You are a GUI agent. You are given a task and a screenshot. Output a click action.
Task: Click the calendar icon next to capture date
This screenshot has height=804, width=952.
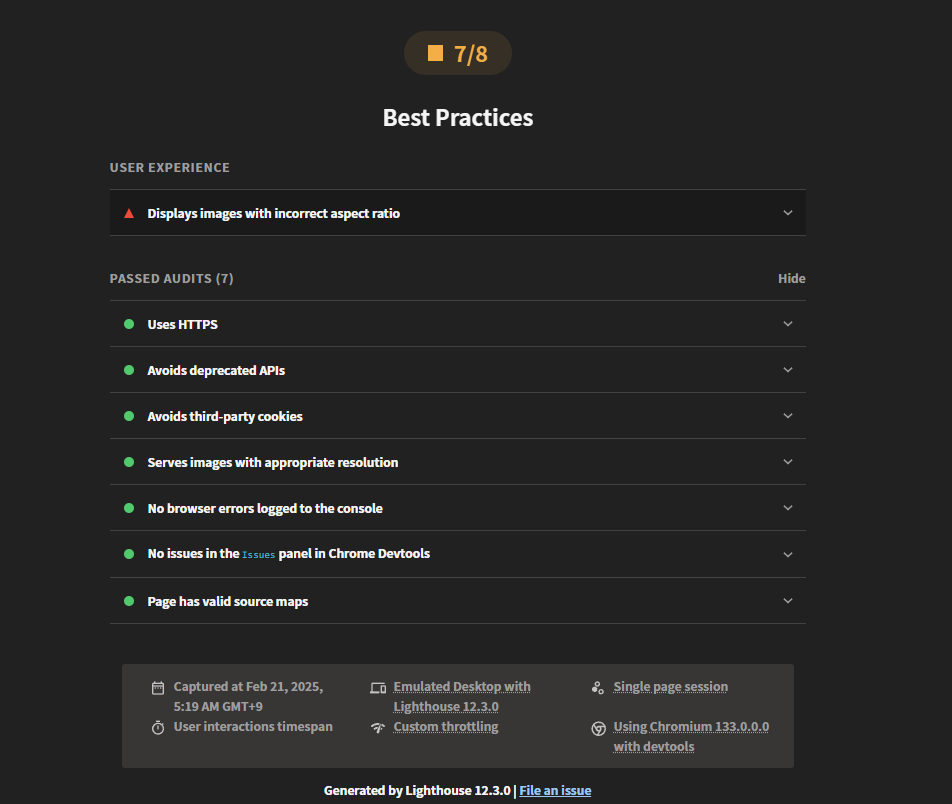158,687
